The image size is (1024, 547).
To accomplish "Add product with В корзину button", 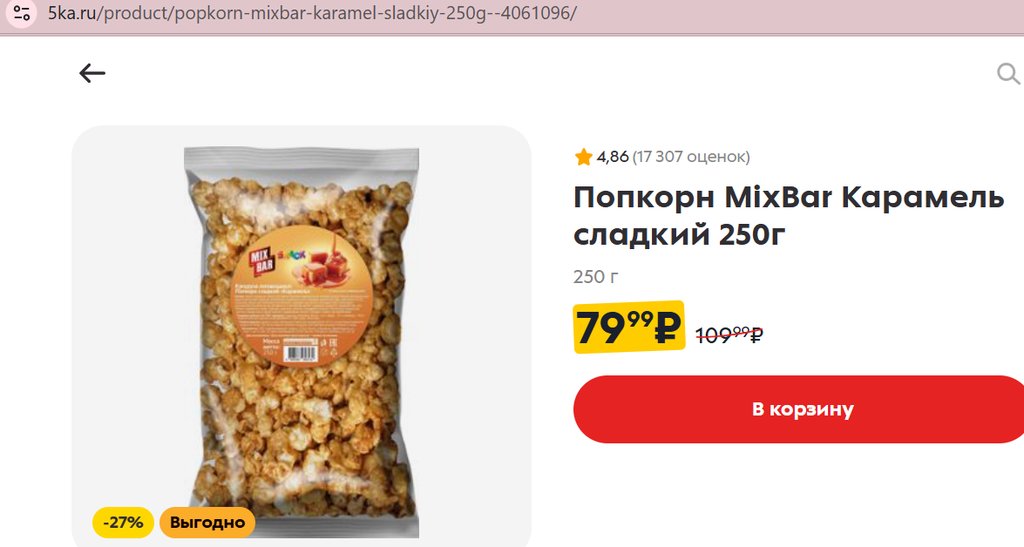I will tap(799, 409).
